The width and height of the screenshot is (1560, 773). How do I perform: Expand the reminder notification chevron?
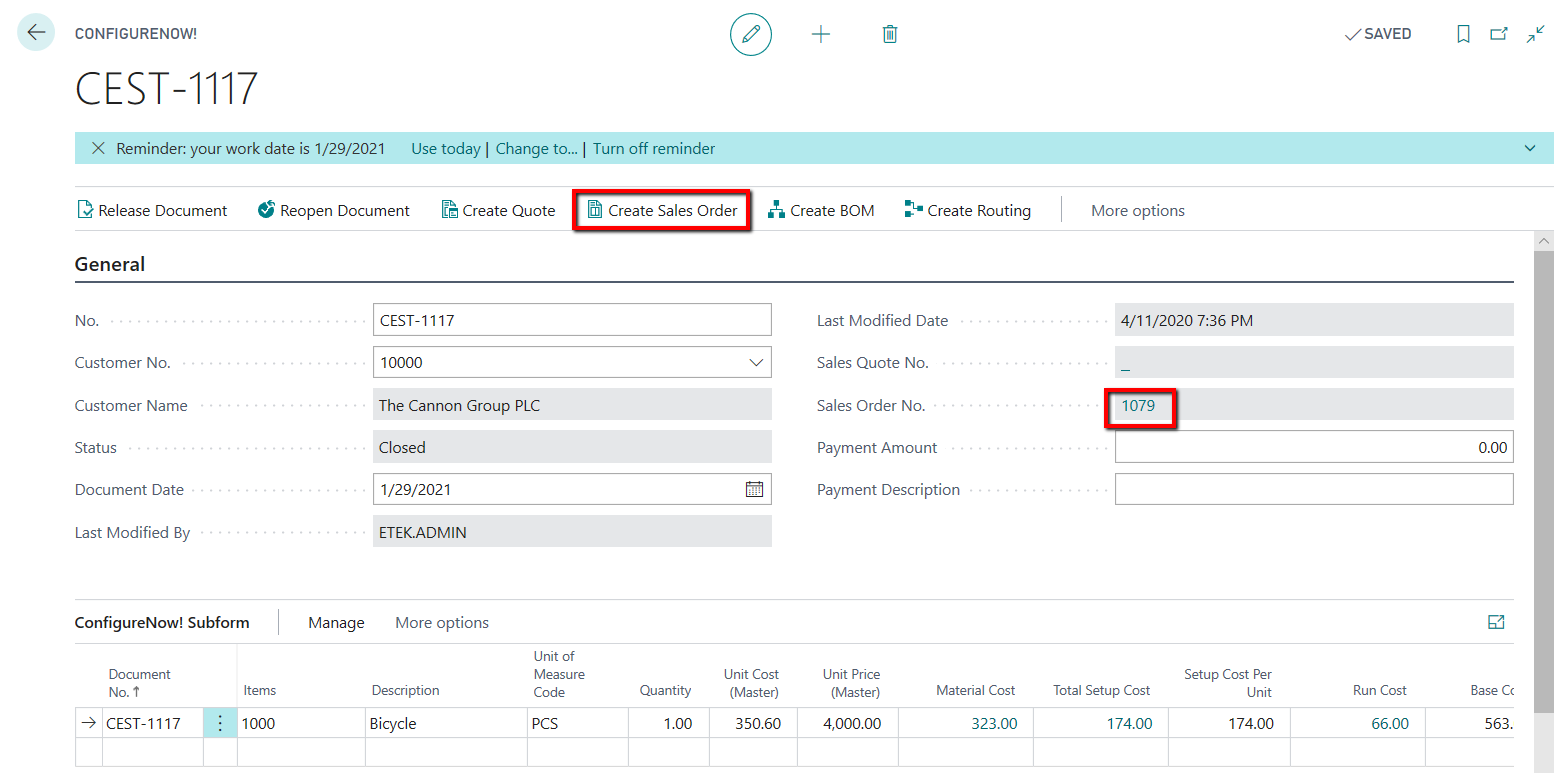pos(1530,148)
